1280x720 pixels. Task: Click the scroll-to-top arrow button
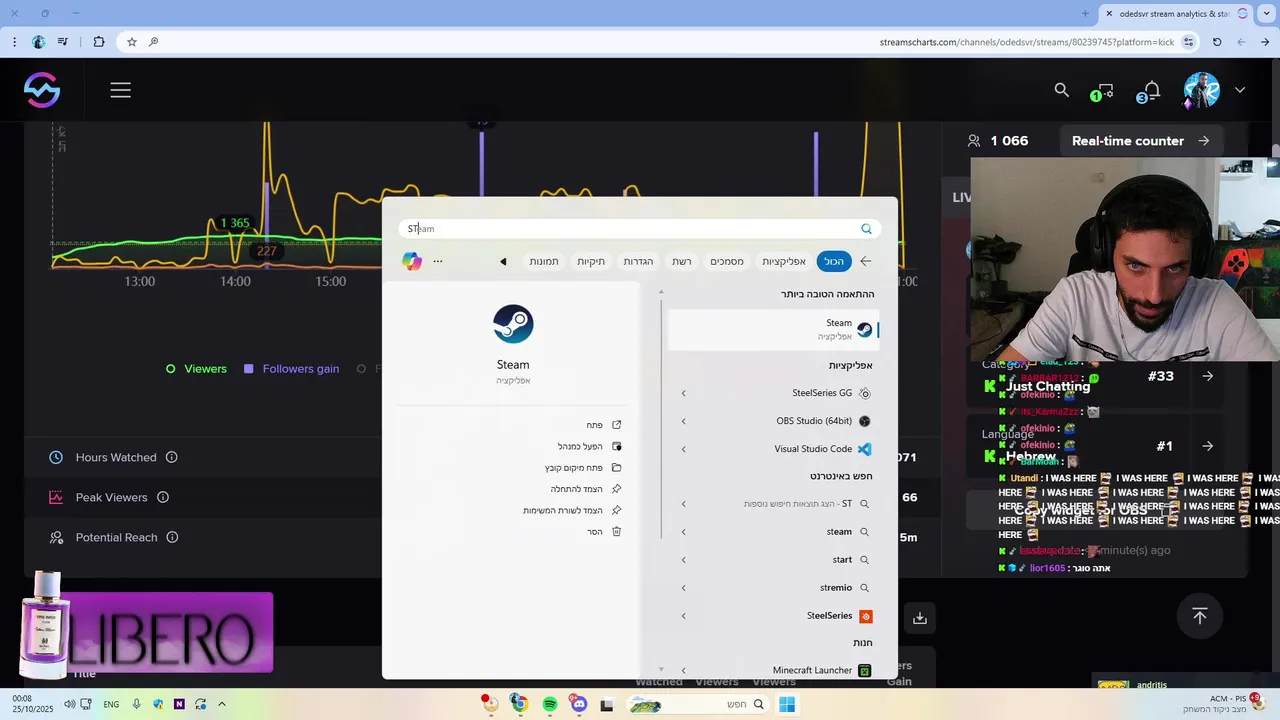(1200, 616)
